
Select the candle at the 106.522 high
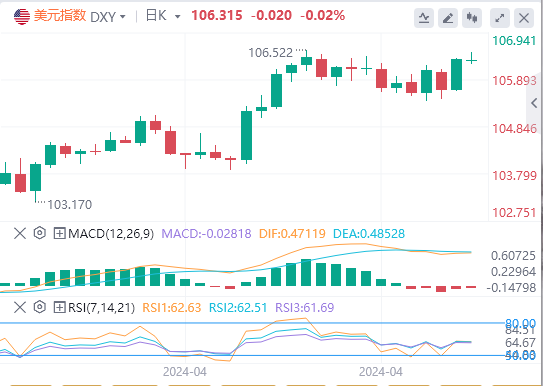(306, 61)
